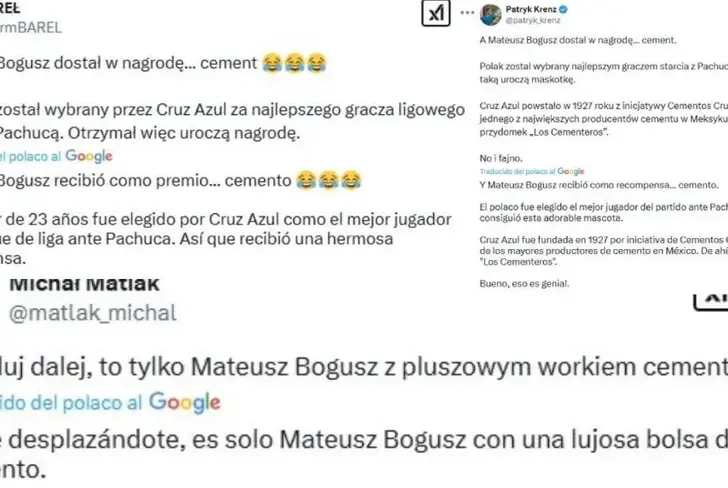The height and width of the screenshot is (488, 728).
Task: Click the Google logo under the rmBAREL tweet
Action: 89,156
